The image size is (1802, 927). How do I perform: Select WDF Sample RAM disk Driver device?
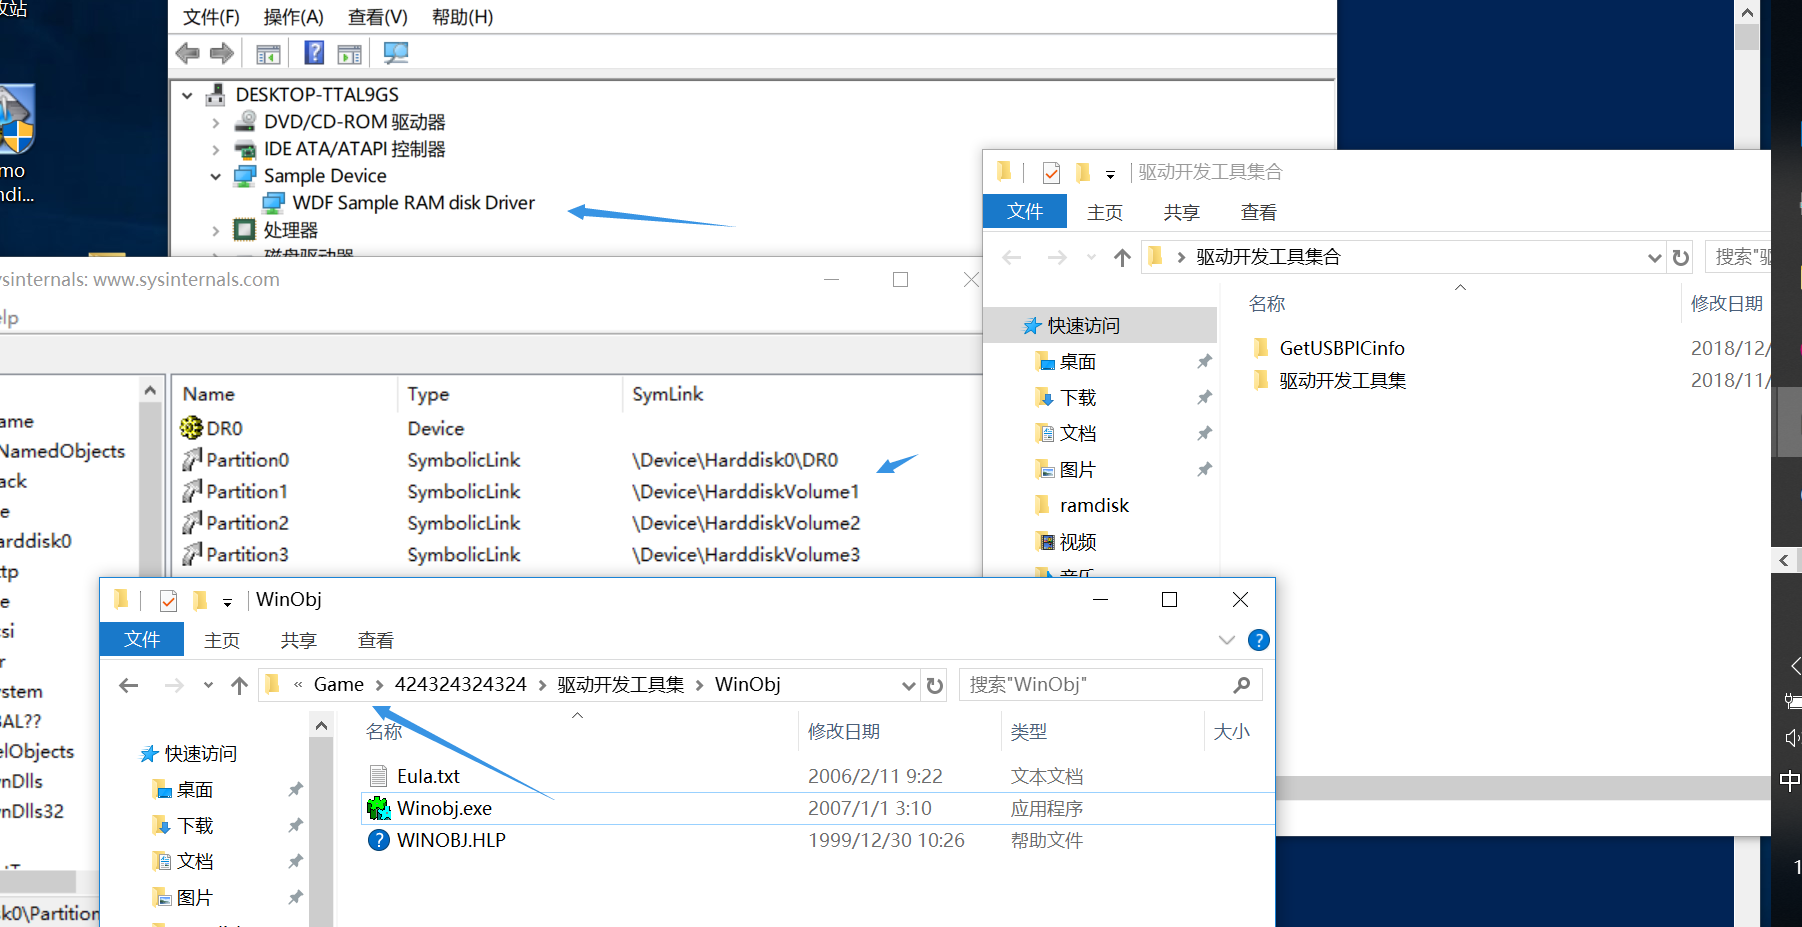click(x=413, y=203)
